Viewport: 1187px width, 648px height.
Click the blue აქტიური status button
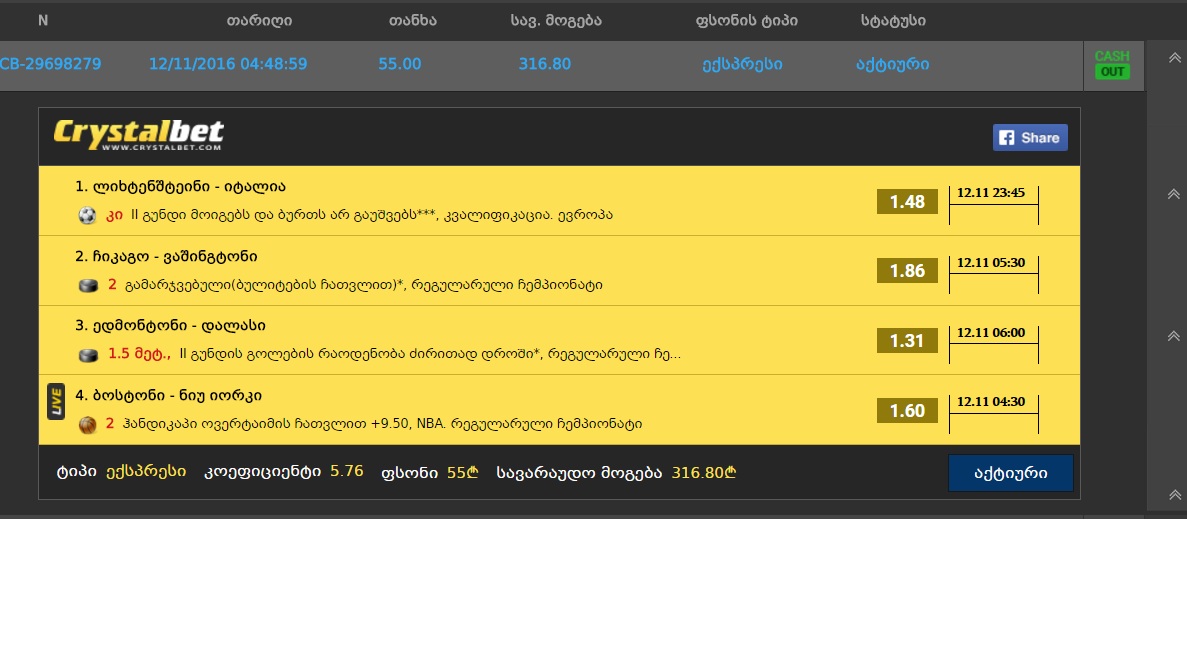[x=1011, y=473]
